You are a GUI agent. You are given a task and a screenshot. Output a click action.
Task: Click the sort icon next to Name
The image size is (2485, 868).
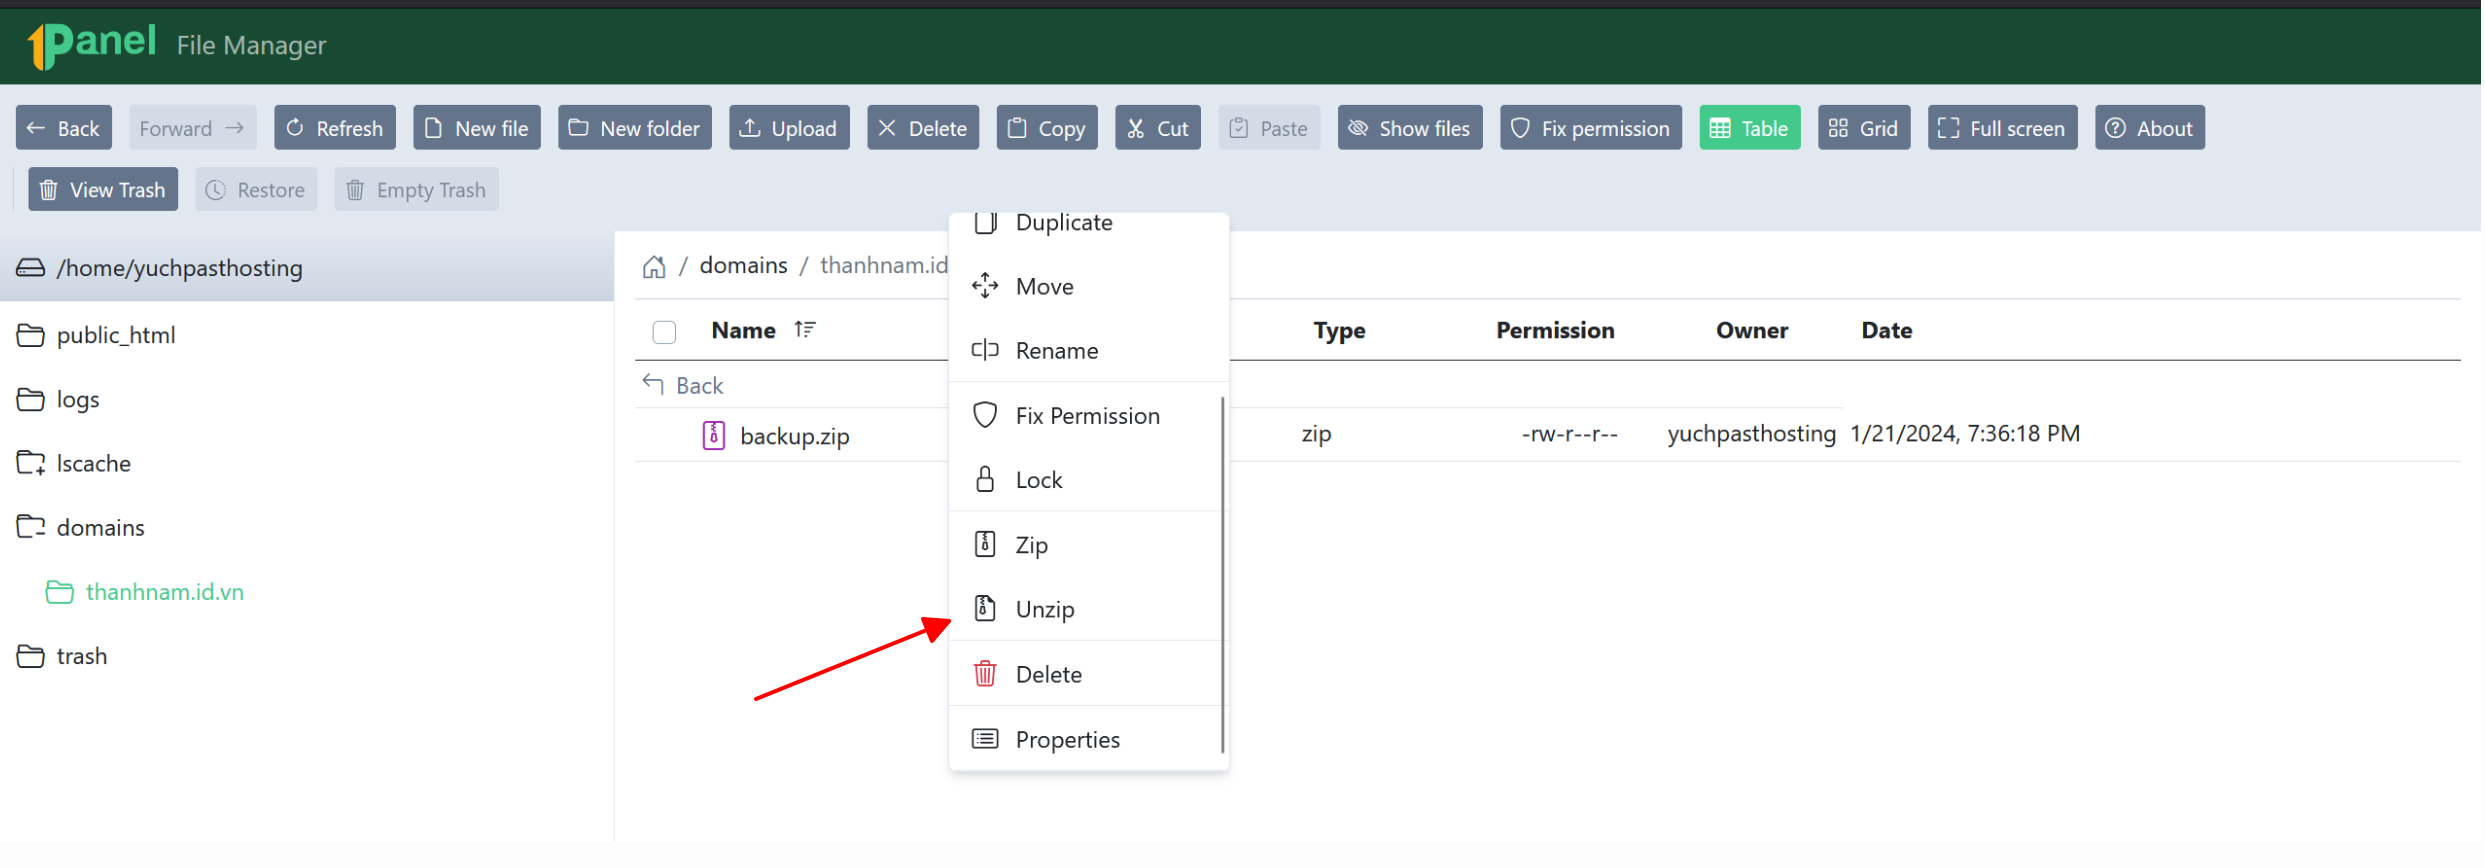point(805,329)
